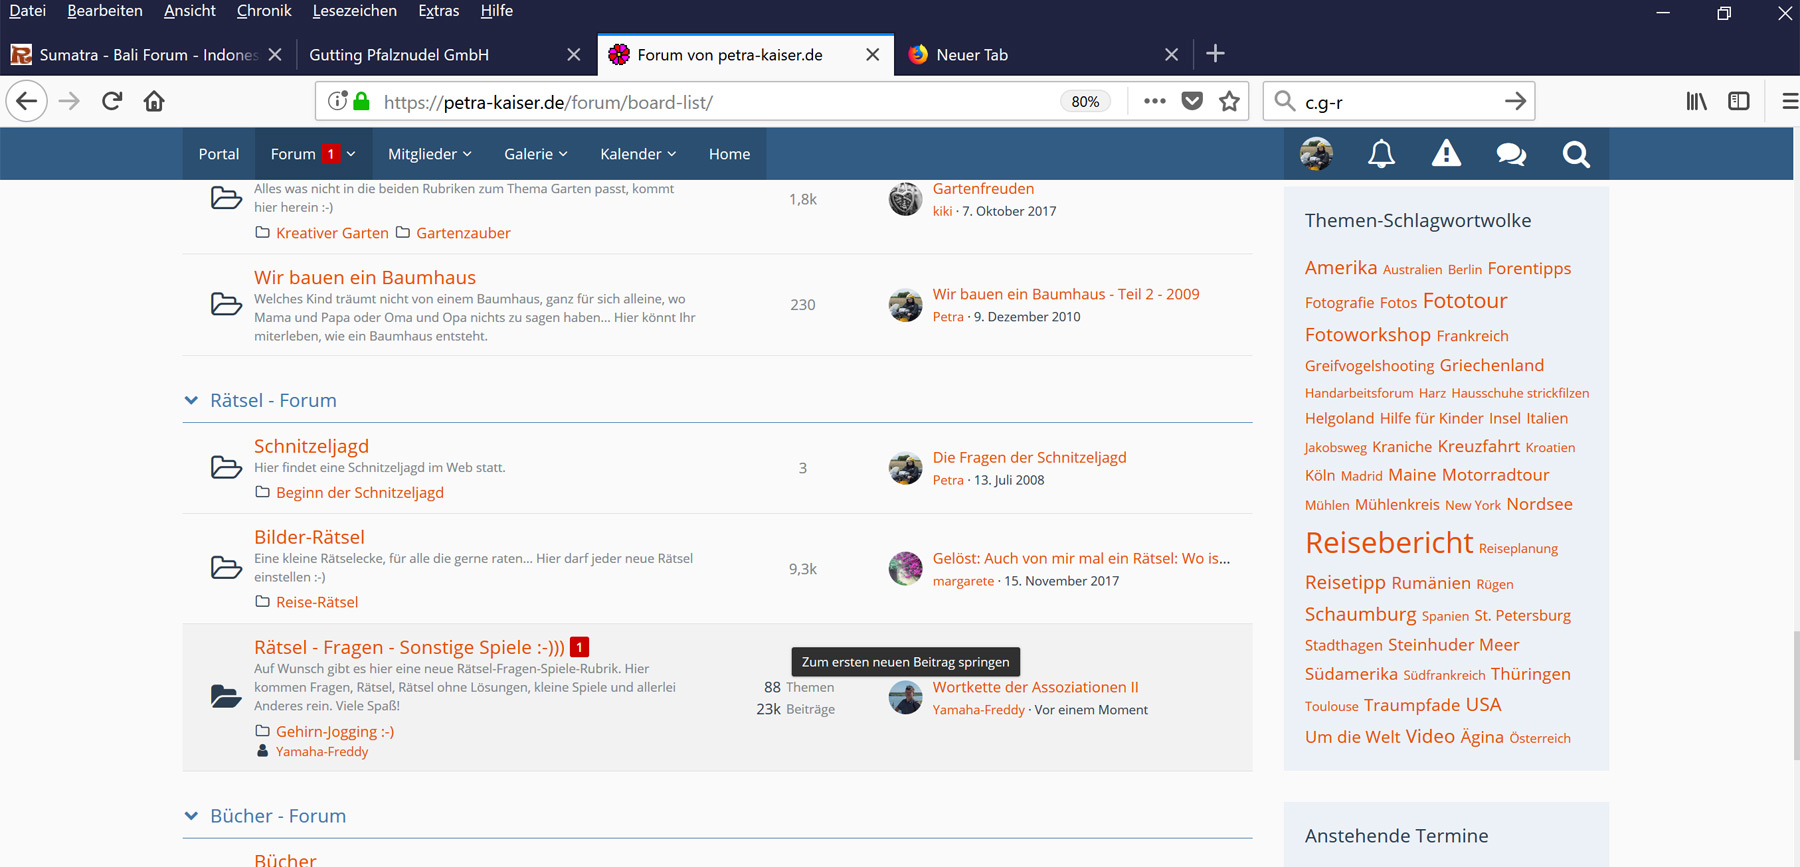
Task: Click the warning triangle moderation icon
Action: click(x=1446, y=154)
